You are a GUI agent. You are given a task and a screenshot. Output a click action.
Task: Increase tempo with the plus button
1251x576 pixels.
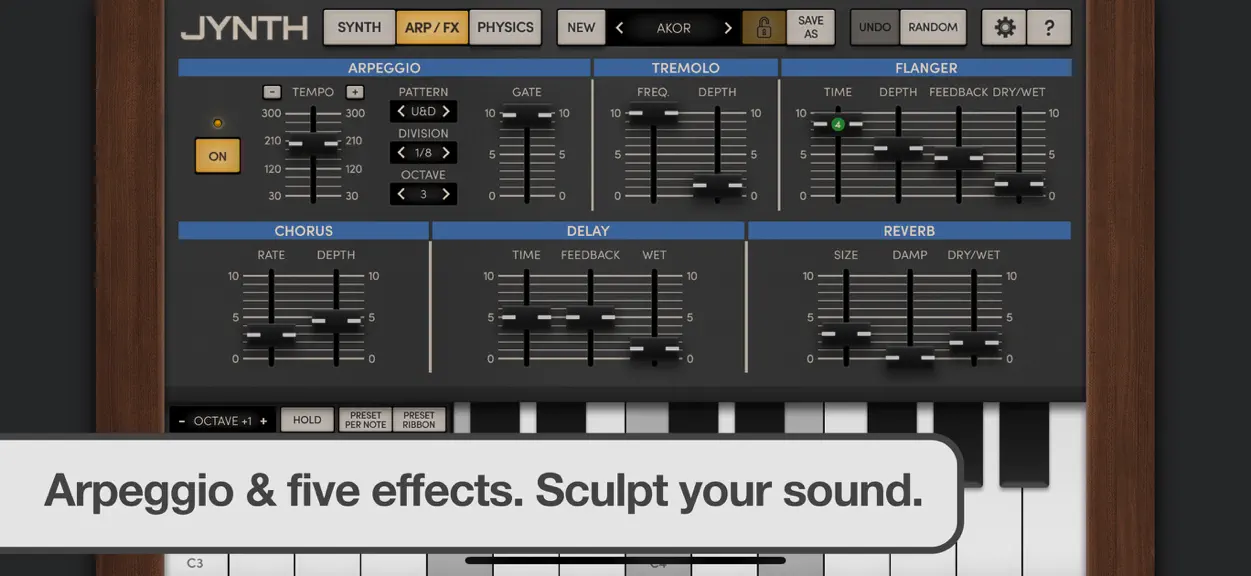point(354,92)
